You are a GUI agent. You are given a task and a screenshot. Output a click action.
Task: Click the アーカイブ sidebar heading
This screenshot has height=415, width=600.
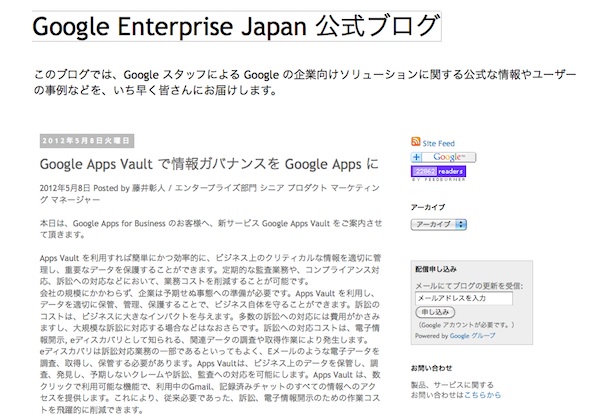pos(428,207)
